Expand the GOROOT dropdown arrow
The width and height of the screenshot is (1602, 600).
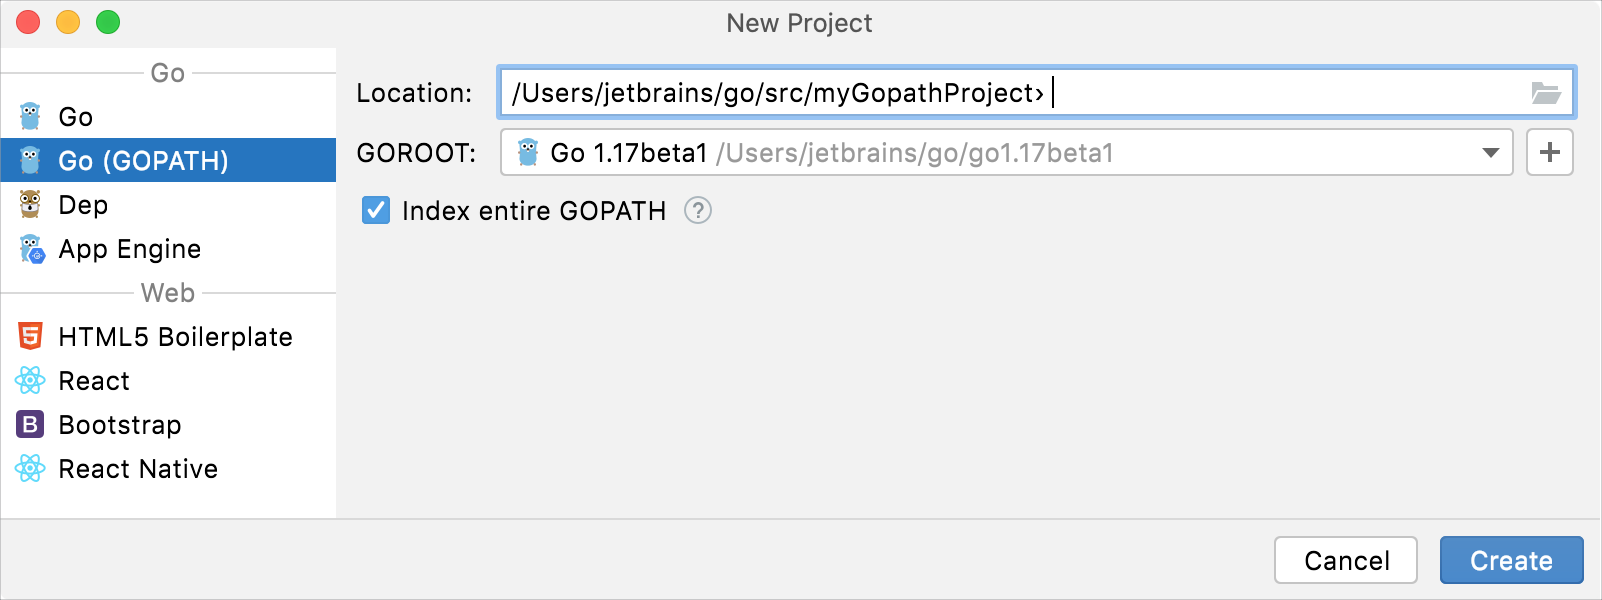tap(1490, 153)
